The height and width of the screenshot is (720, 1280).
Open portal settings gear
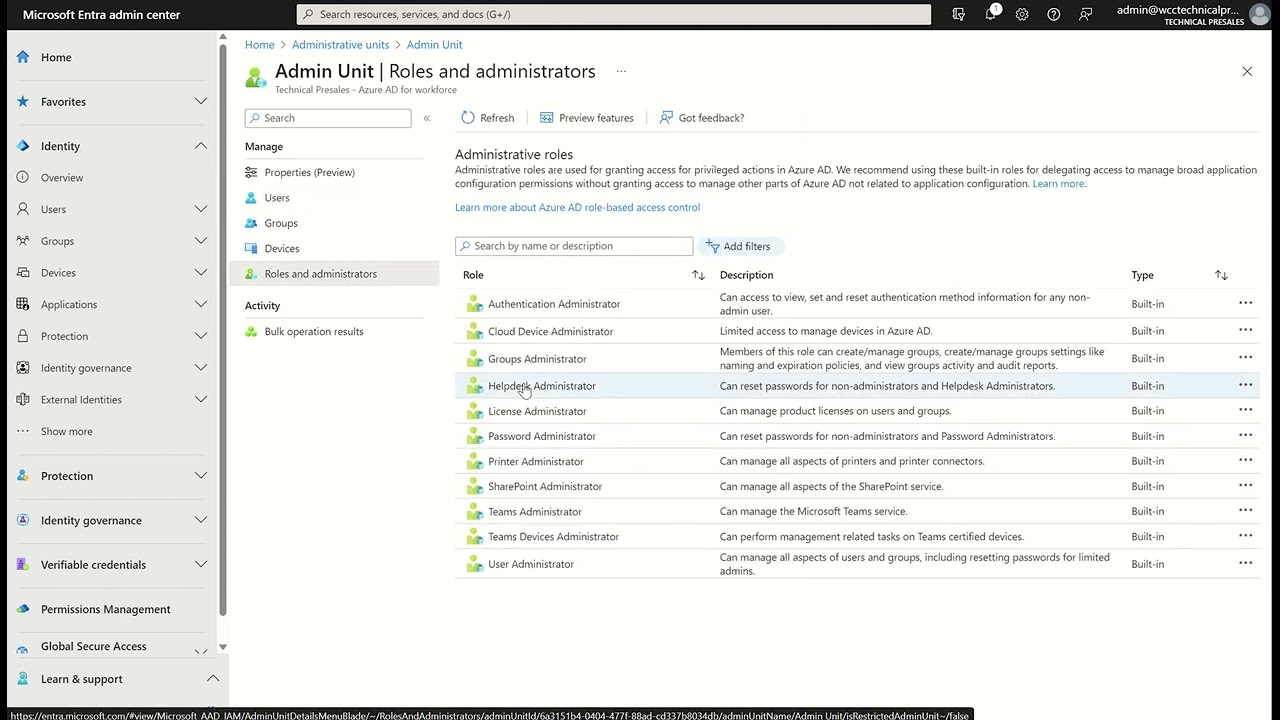click(x=1022, y=14)
